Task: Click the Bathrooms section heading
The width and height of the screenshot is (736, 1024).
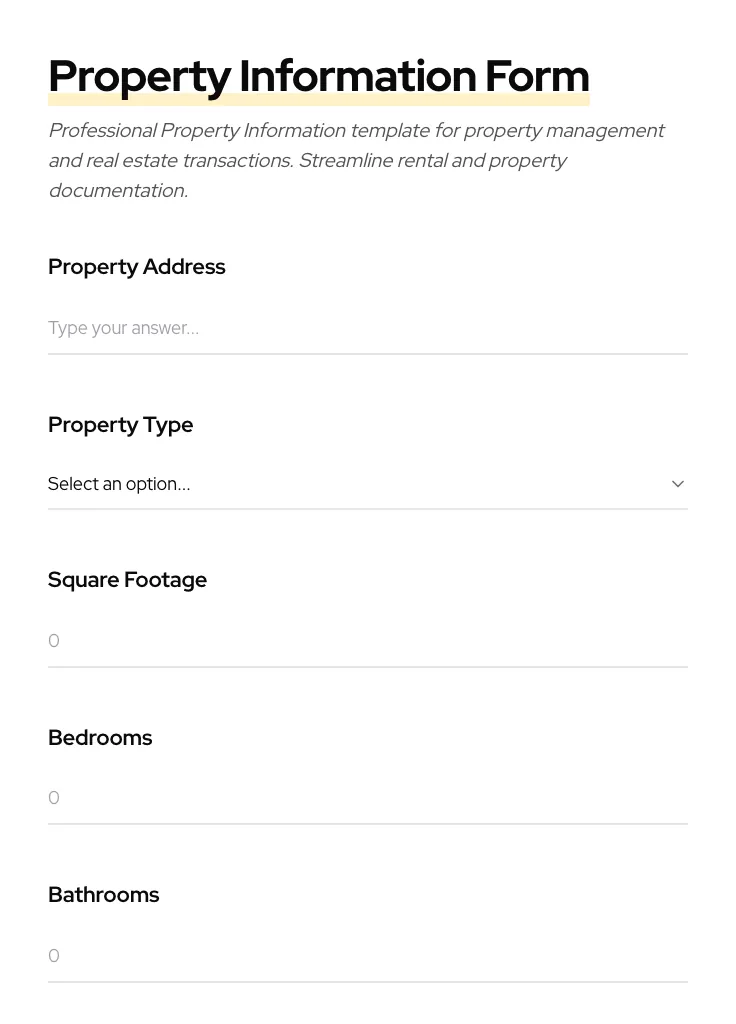Action: (x=104, y=895)
